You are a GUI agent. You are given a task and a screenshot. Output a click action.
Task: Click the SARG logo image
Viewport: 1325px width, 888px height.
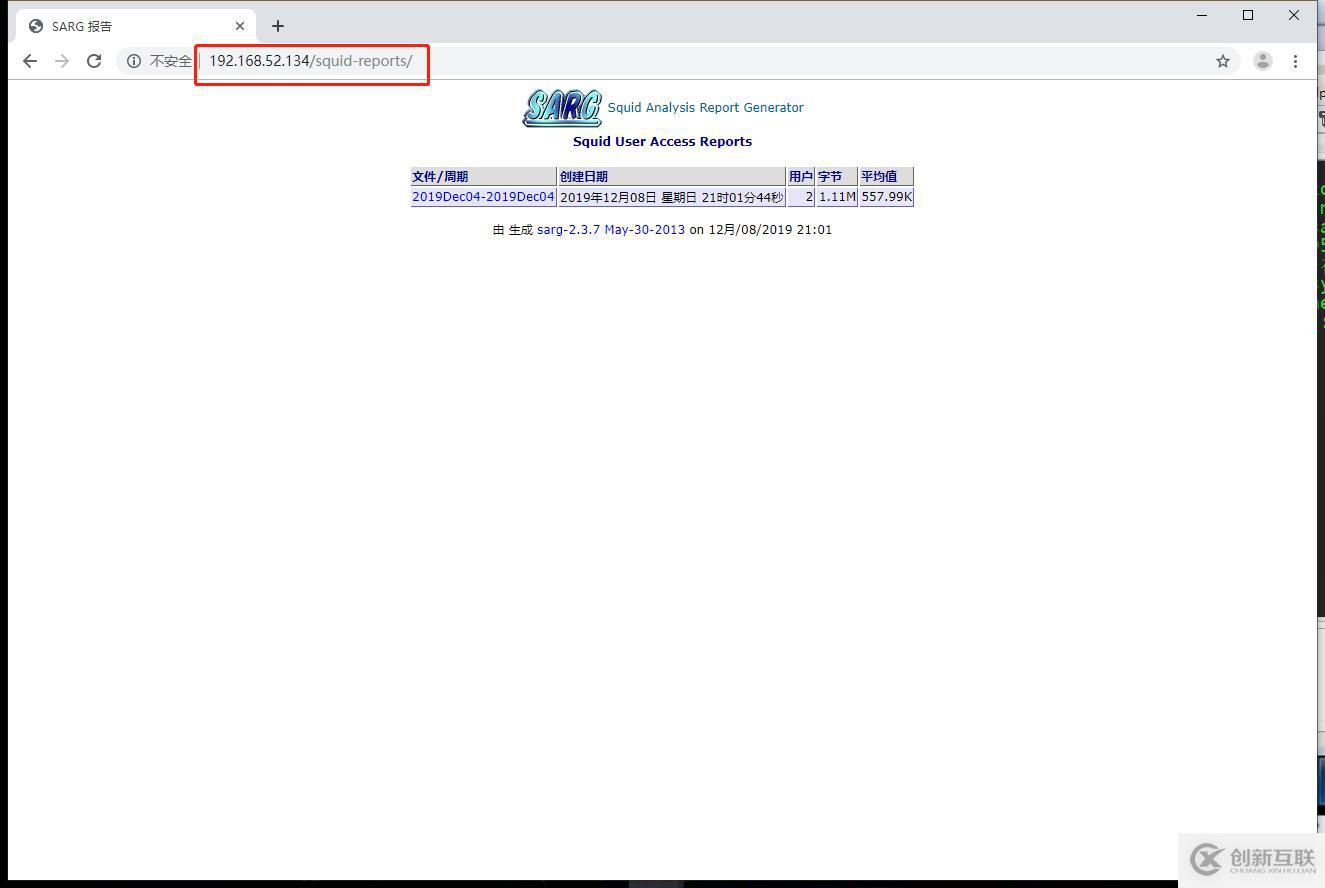pyautogui.click(x=561, y=107)
